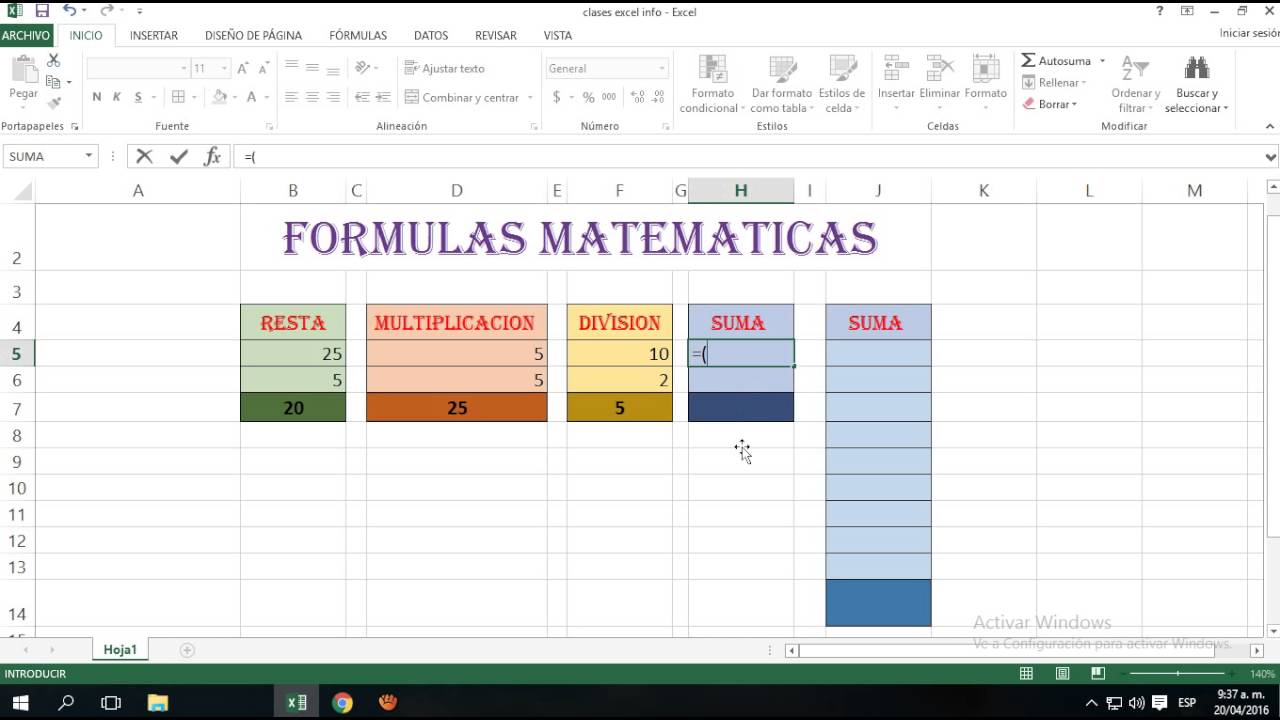This screenshot has width=1280, height=720.
Task: Cancel formula entry with X icon
Action: coord(145,156)
